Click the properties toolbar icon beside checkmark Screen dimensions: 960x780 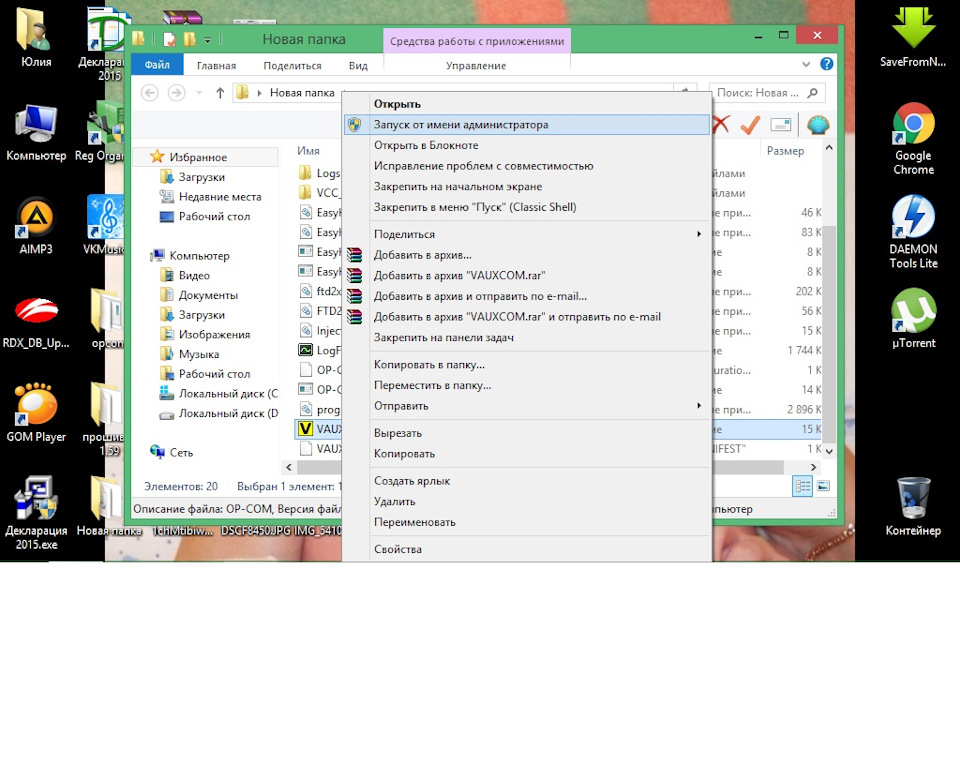781,125
